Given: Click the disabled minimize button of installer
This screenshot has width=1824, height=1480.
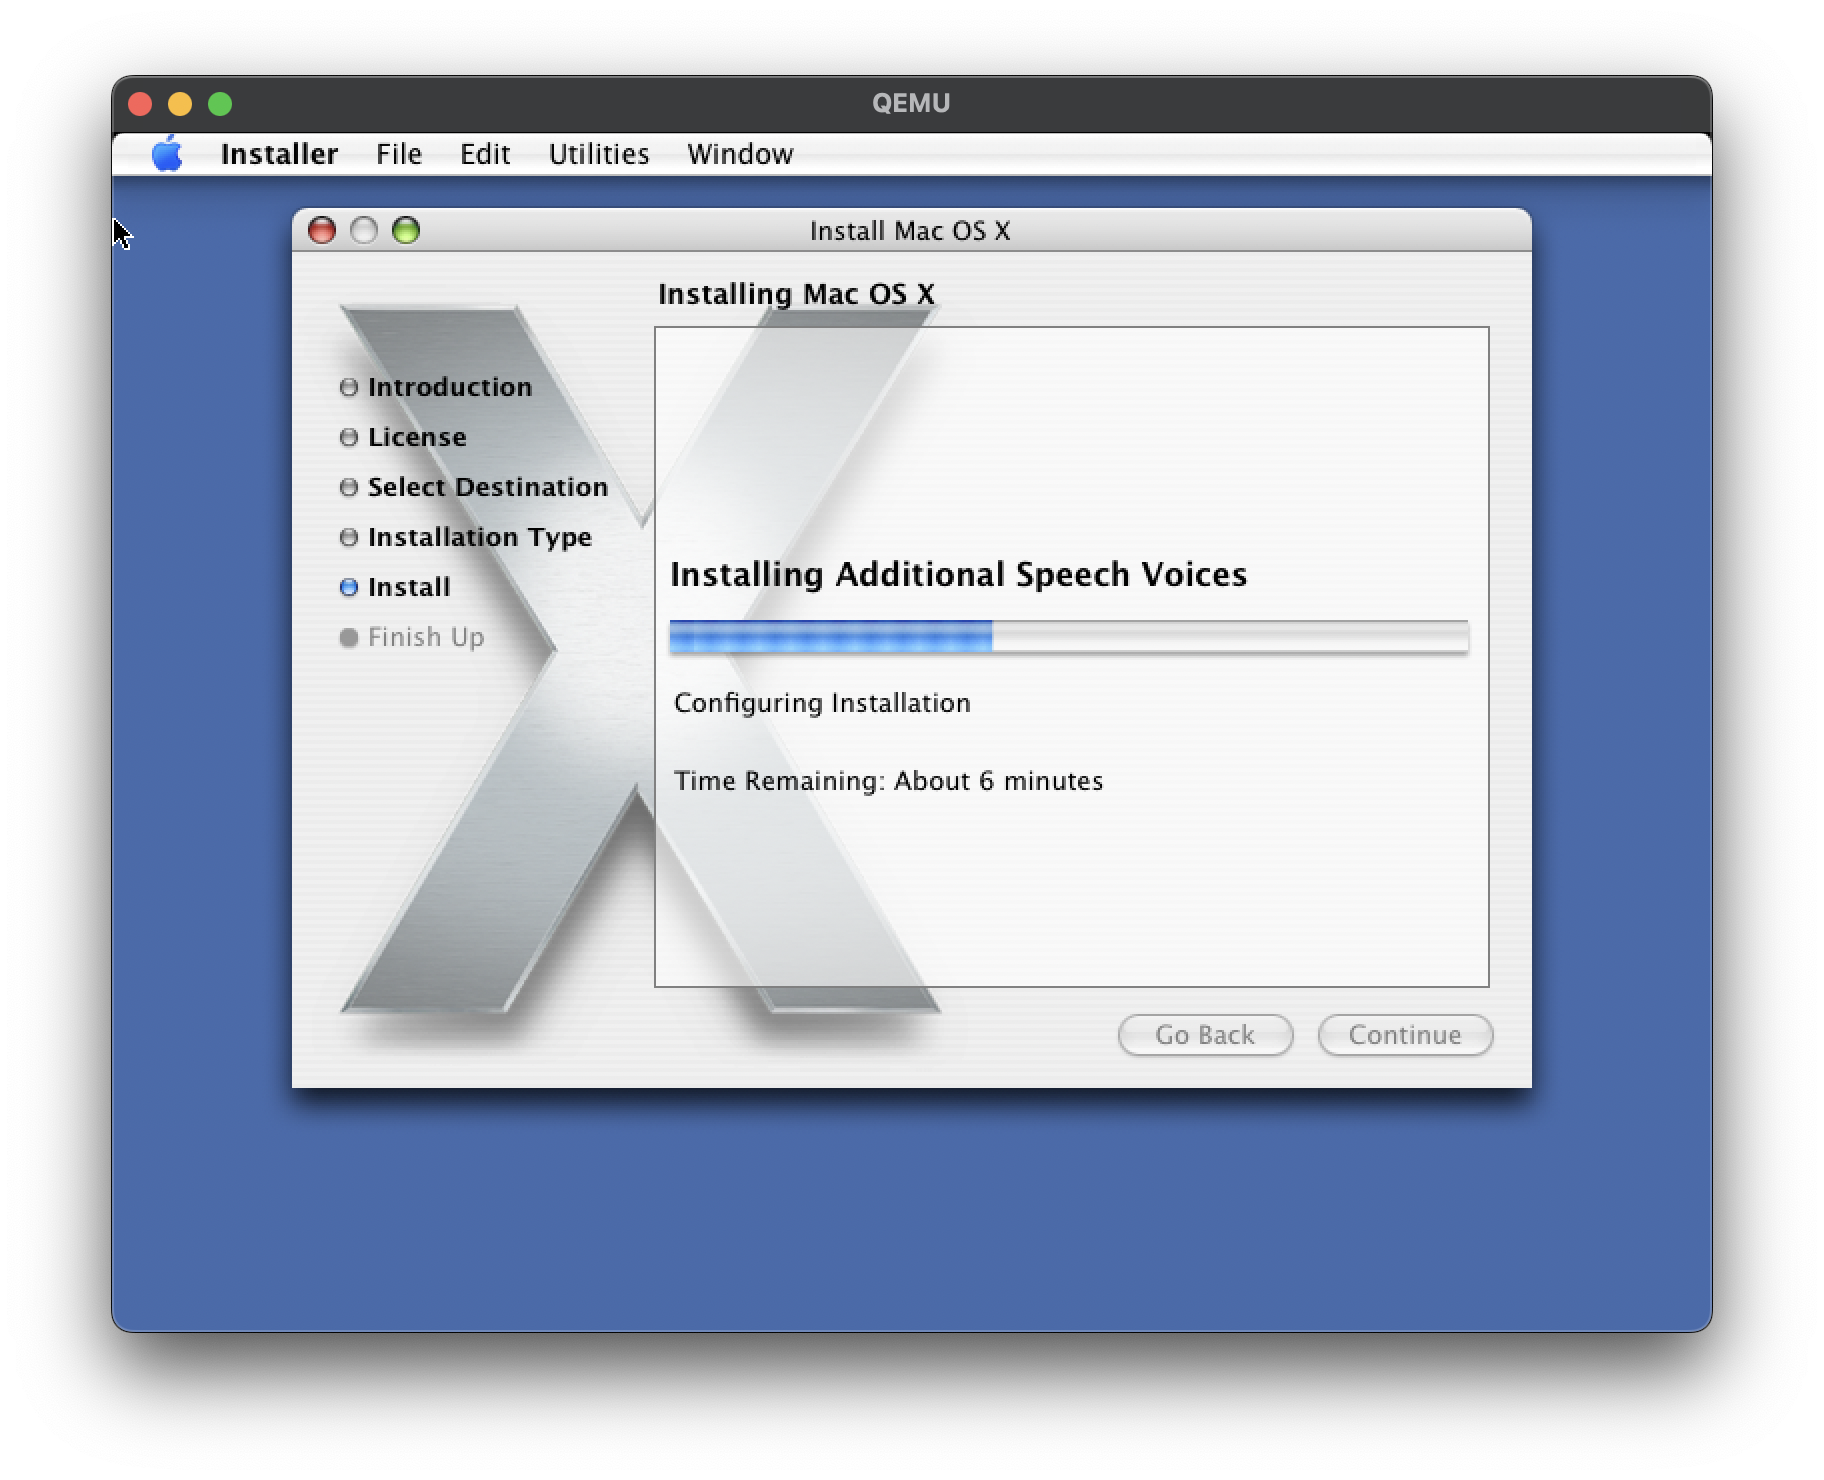Looking at the screenshot, I should [364, 230].
